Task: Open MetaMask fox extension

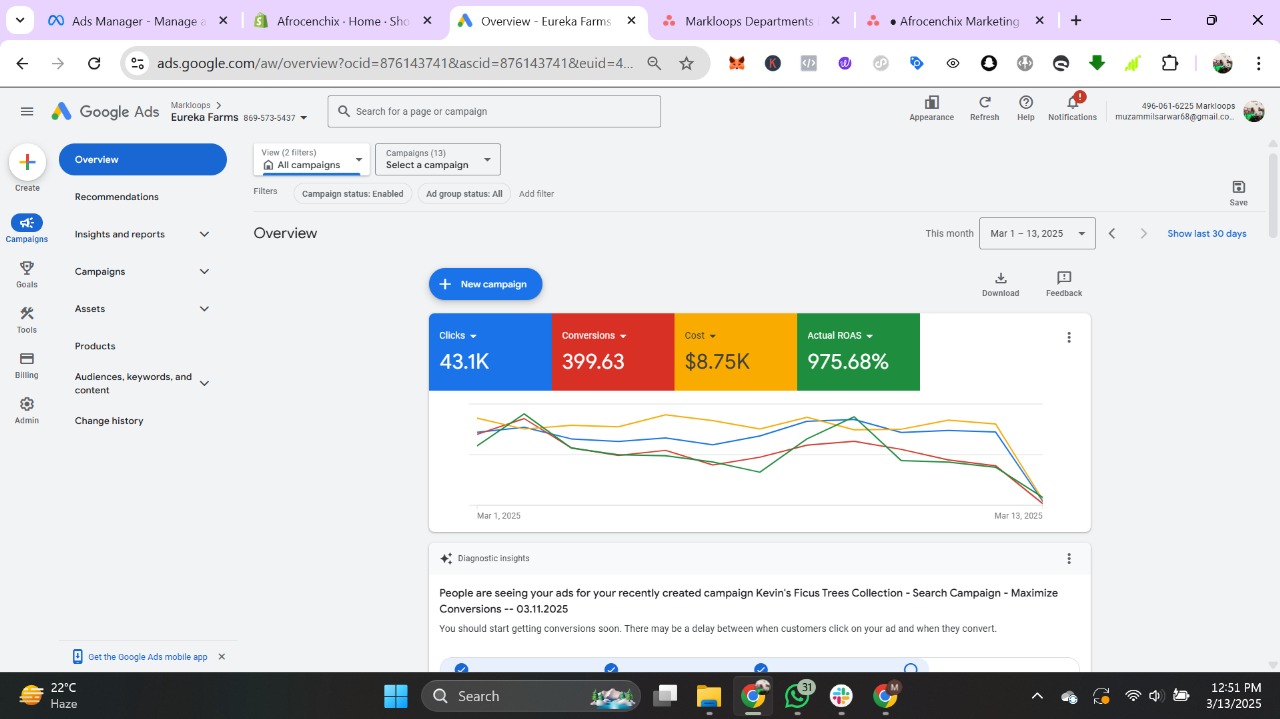Action: point(736,63)
